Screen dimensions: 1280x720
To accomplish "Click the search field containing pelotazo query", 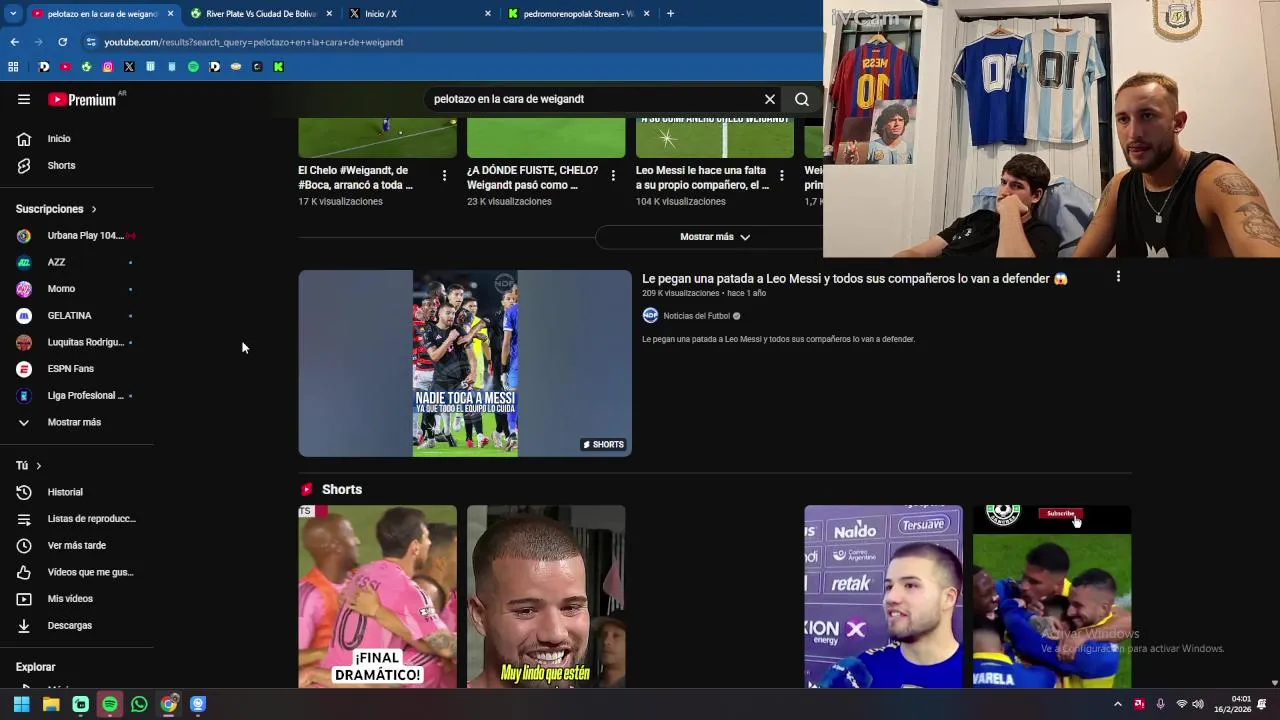I will pos(595,99).
